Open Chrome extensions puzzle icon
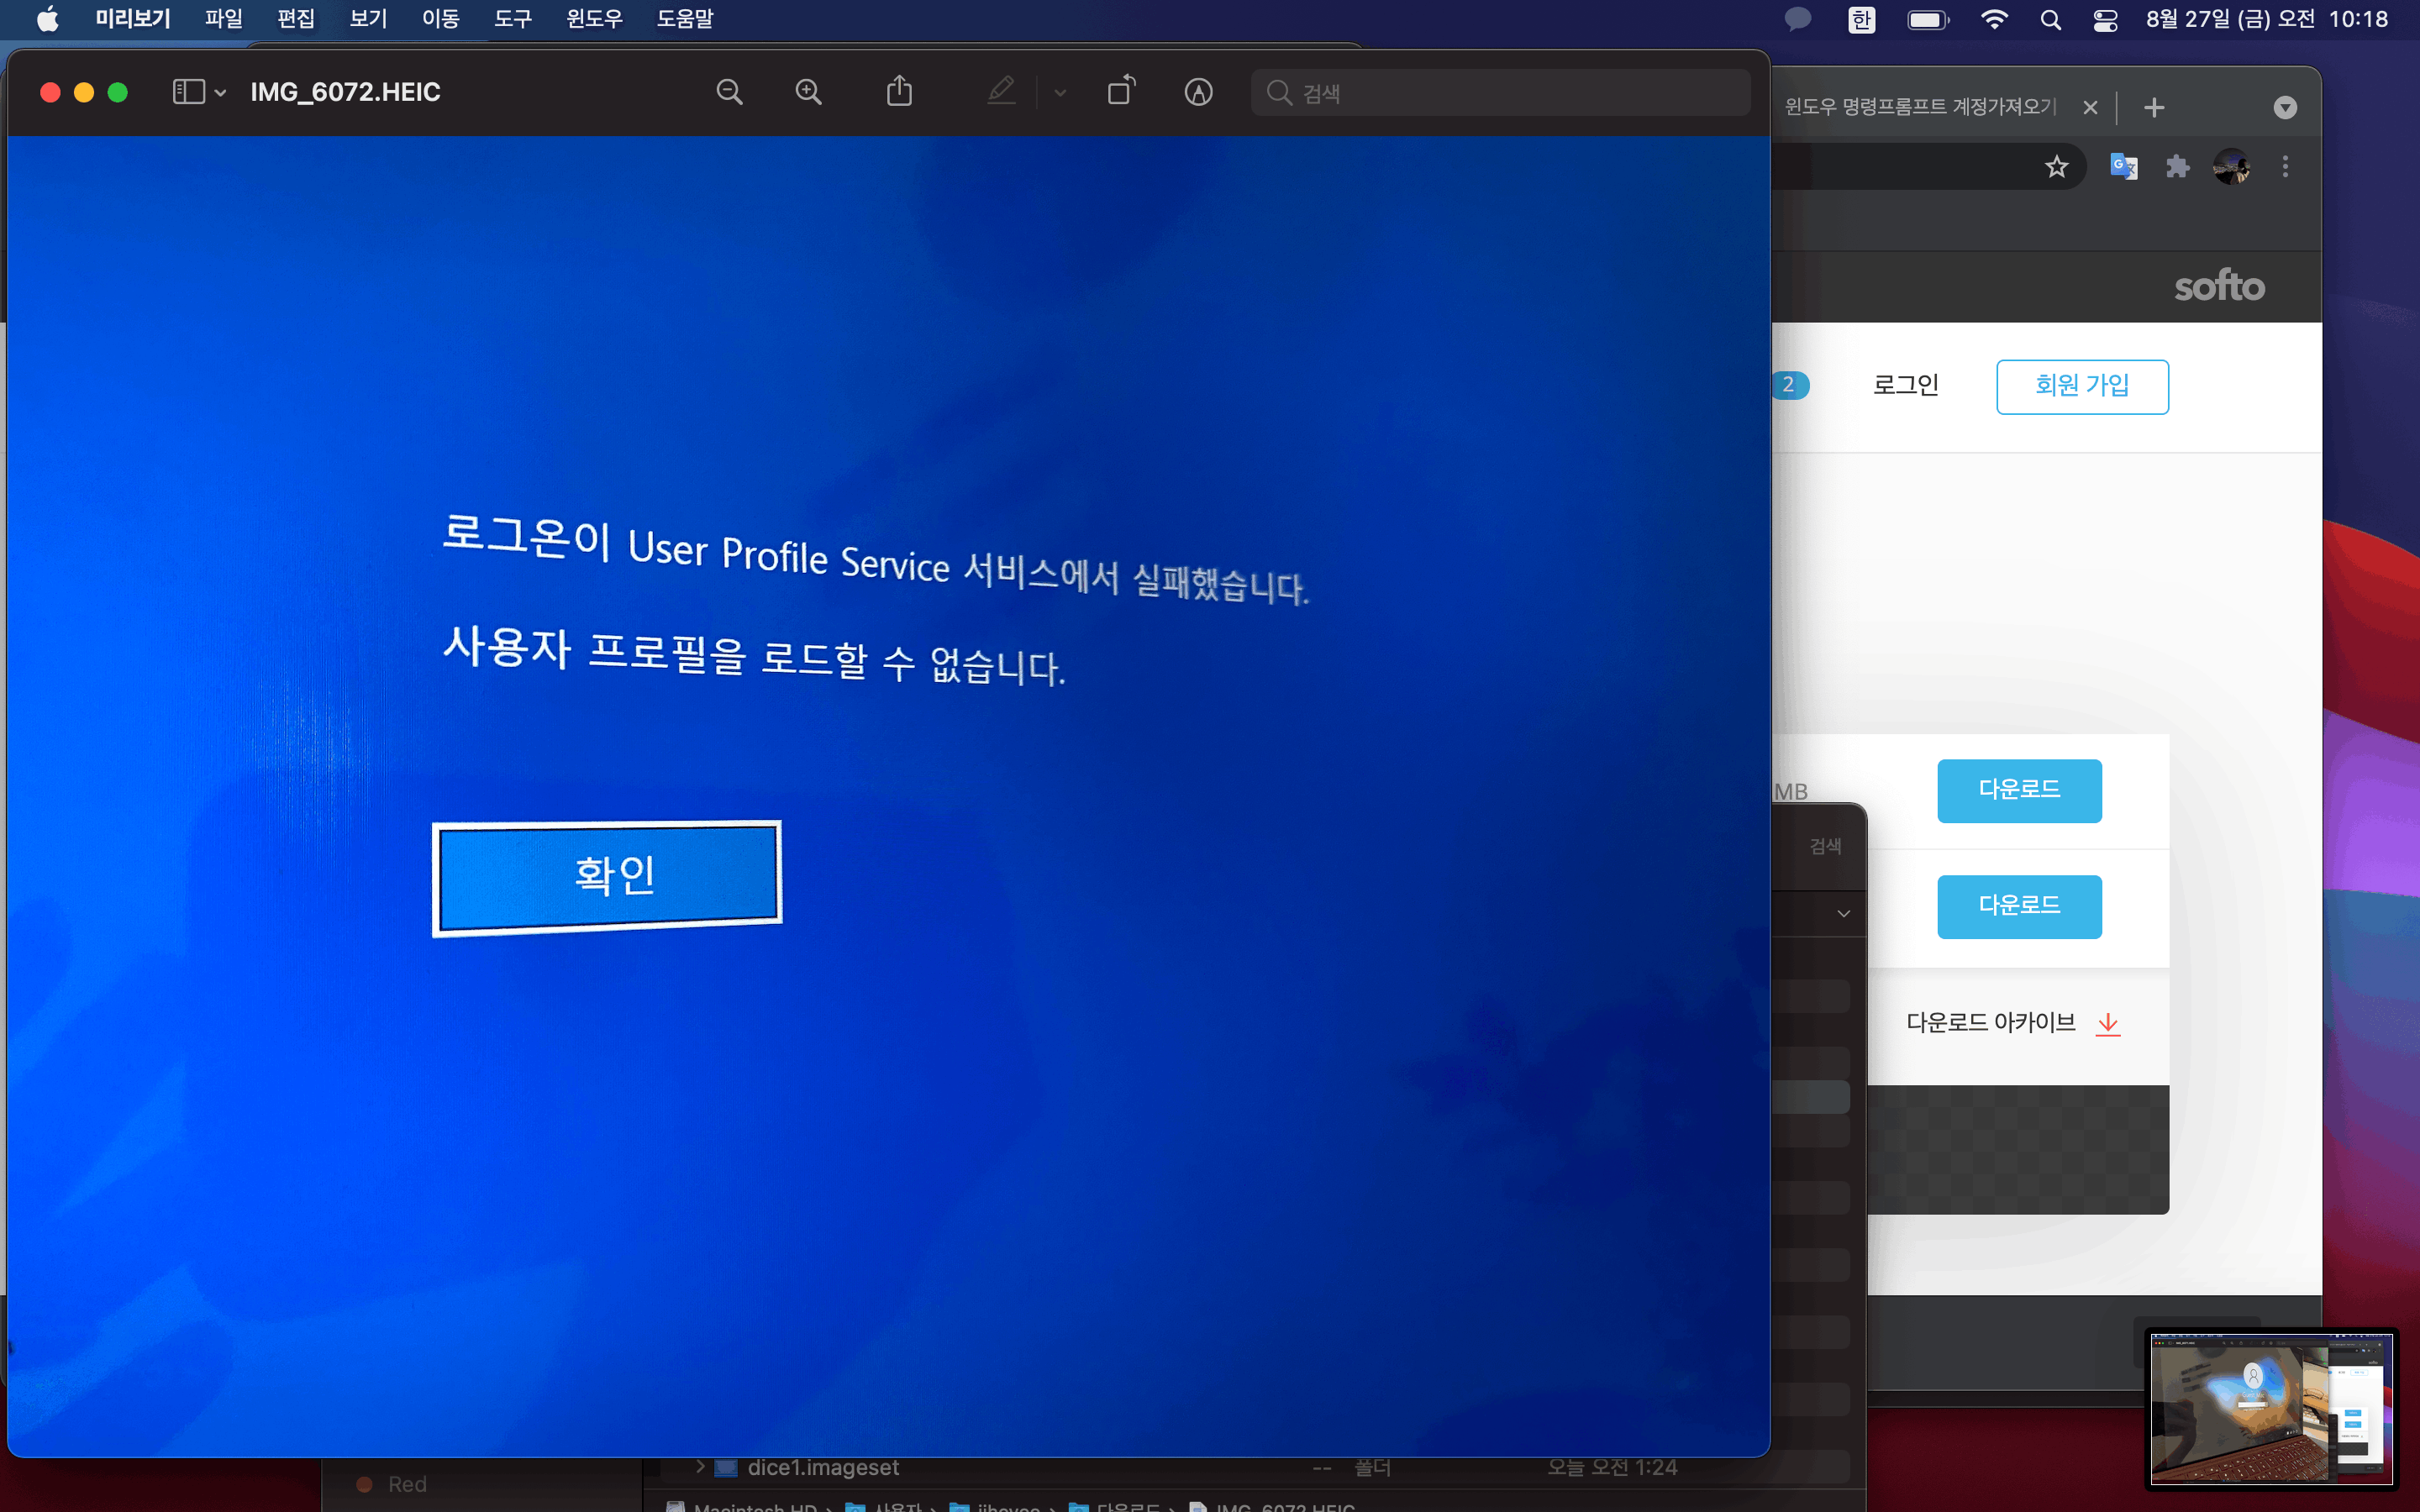The width and height of the screenshot is (2420, 1512). 2177,166
